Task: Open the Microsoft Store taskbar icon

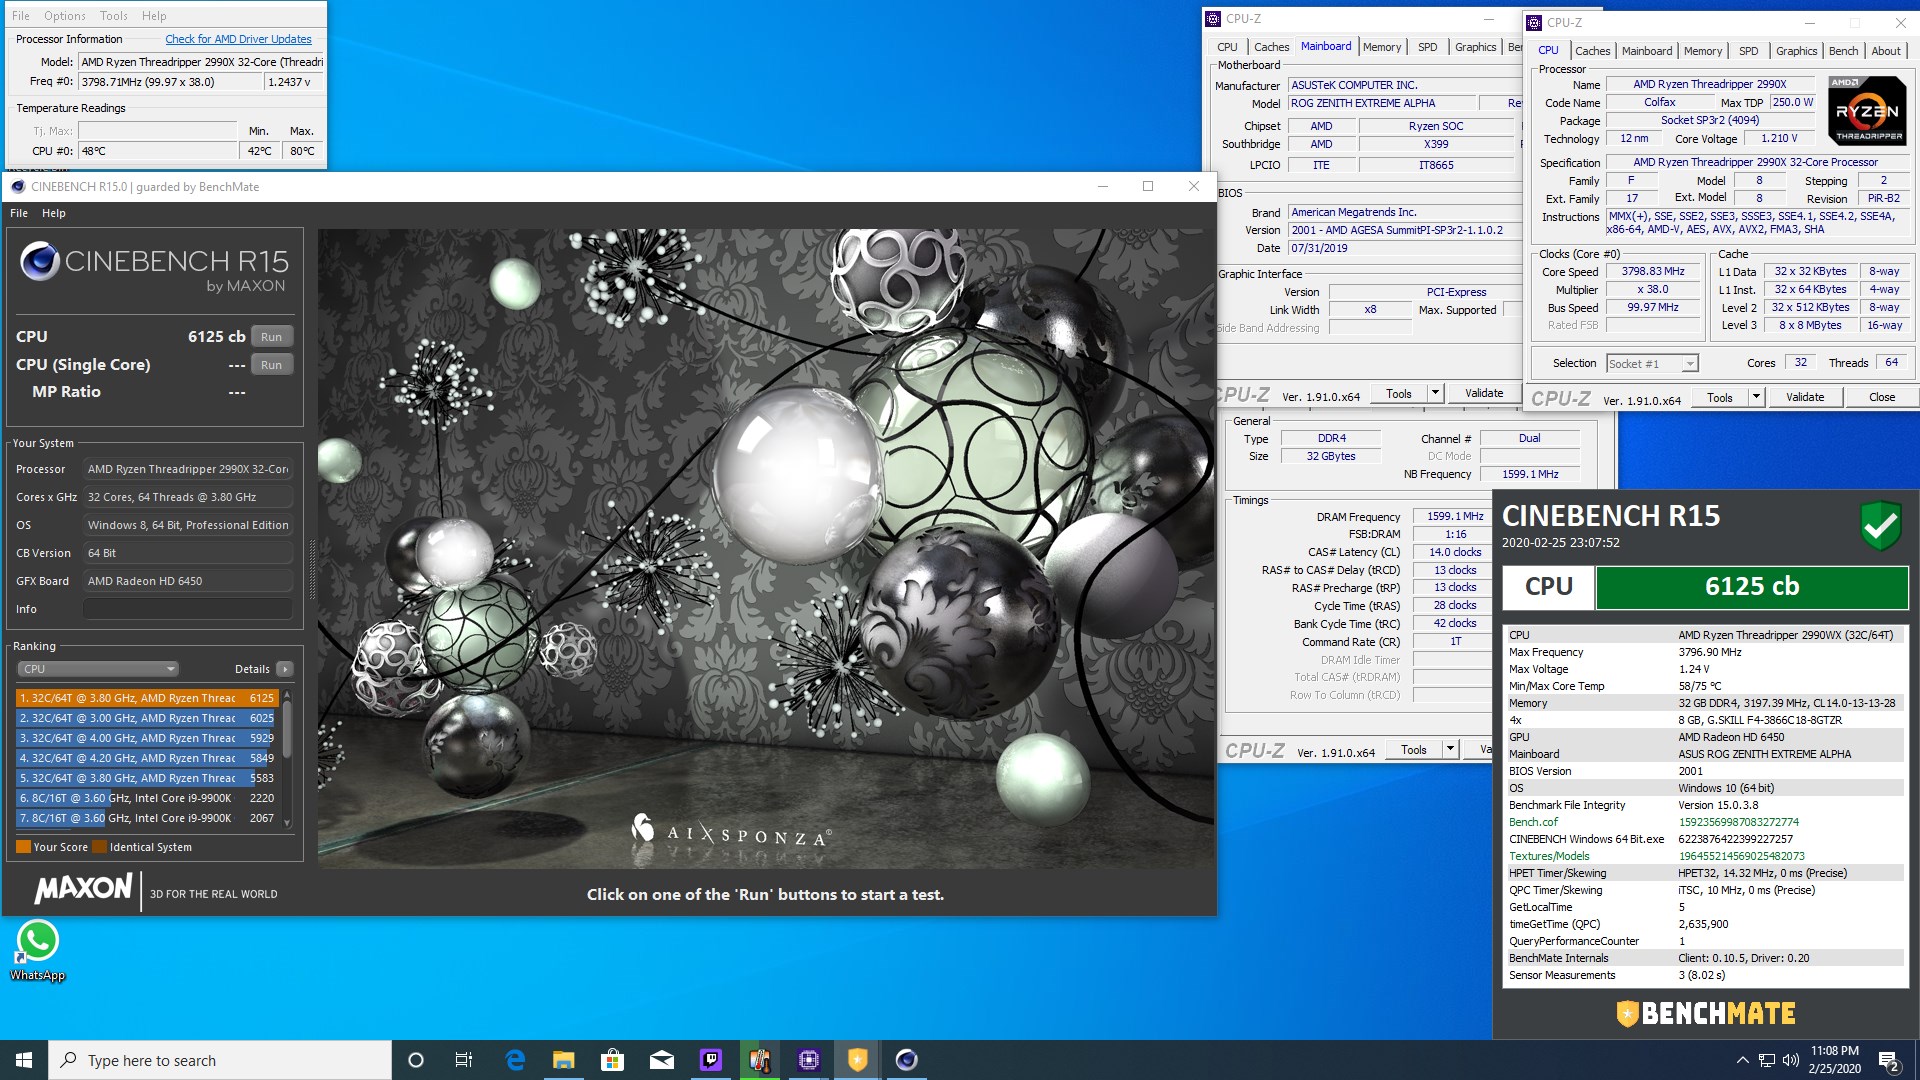Action: tap(612, 1060)
